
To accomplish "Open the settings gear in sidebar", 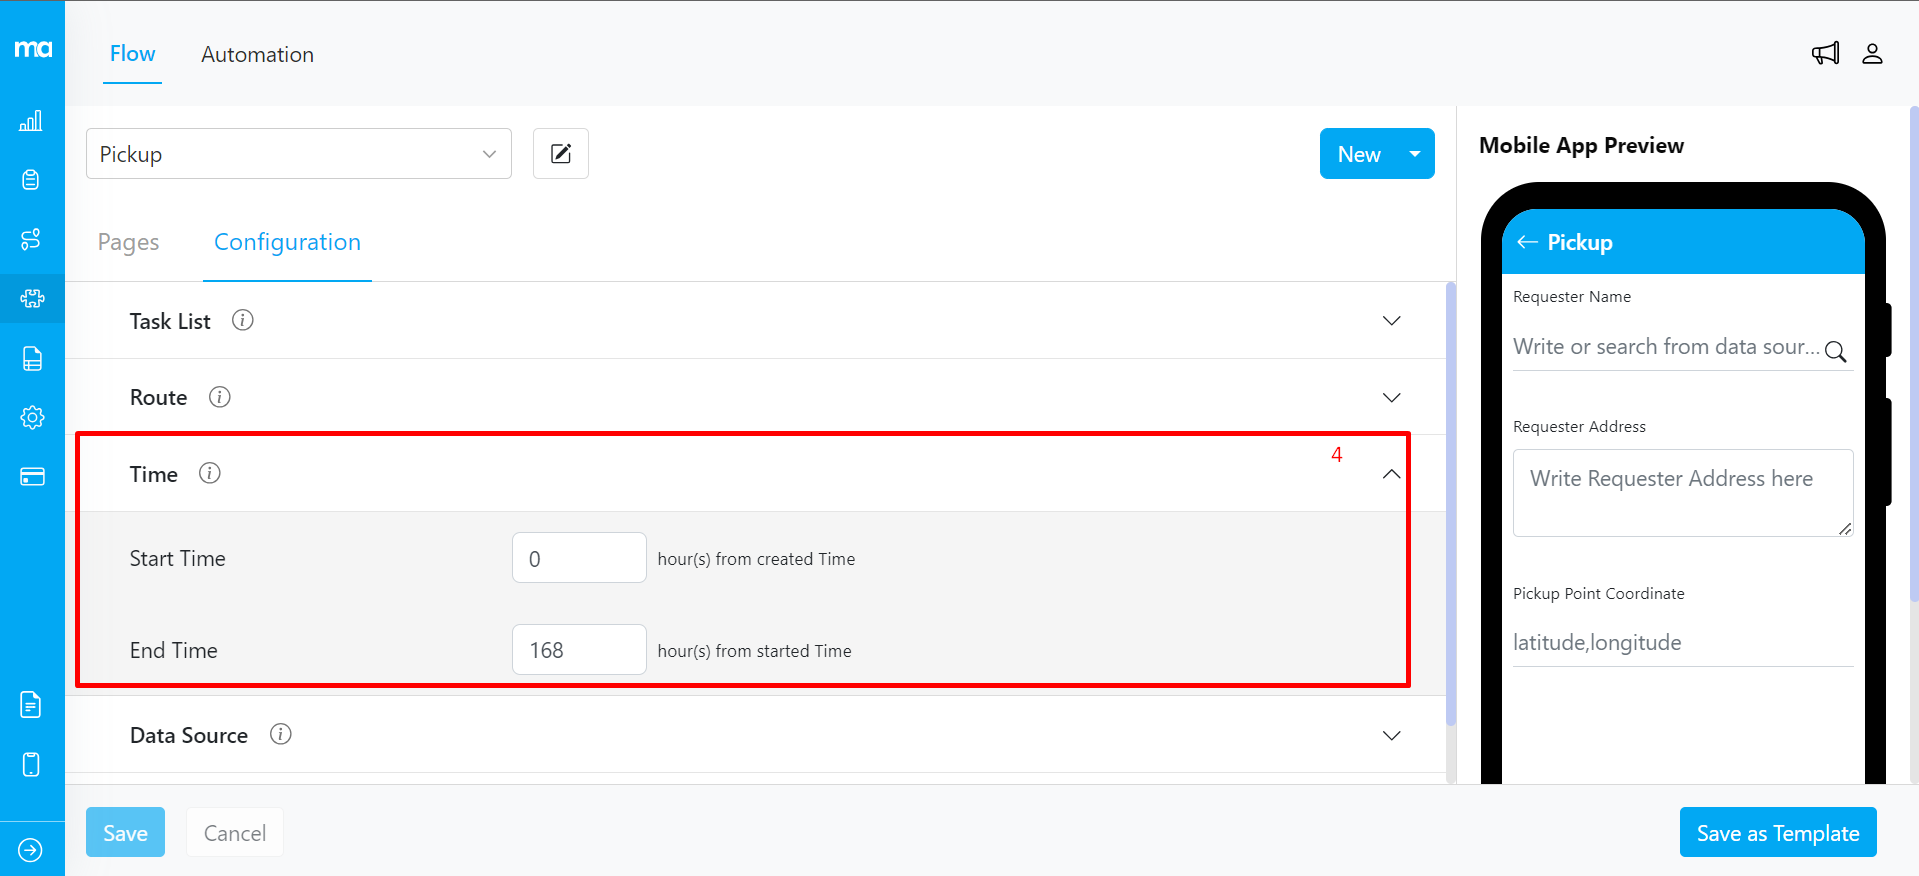I will 32,417.
